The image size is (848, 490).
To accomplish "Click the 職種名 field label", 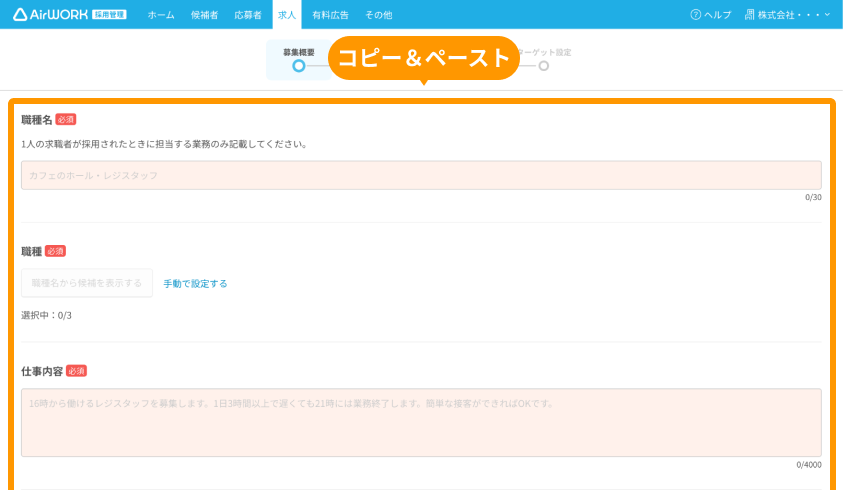I will point(37,120).
